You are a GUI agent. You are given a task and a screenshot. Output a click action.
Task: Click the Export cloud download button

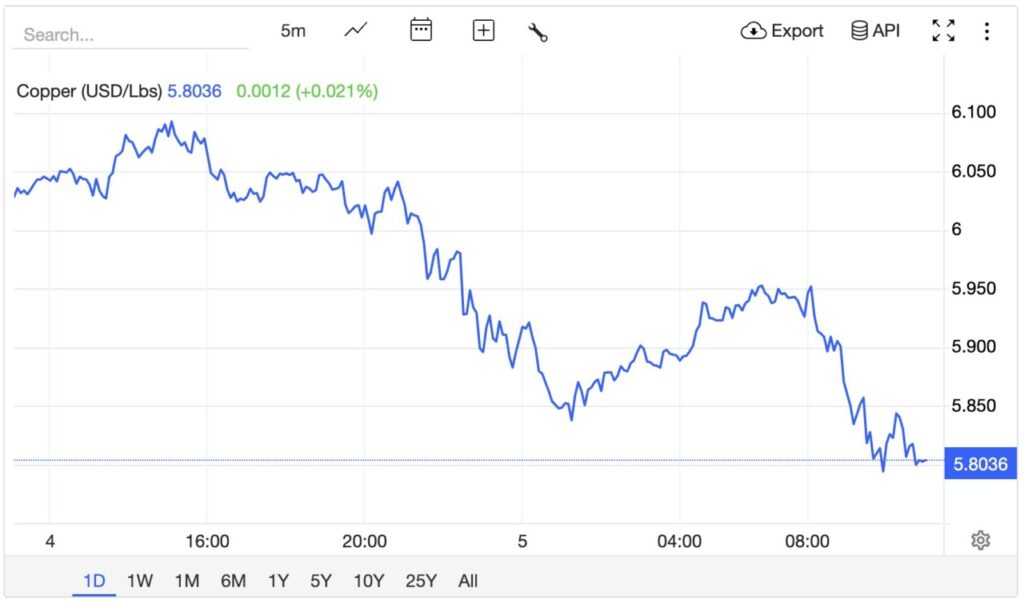coord(782,31)
